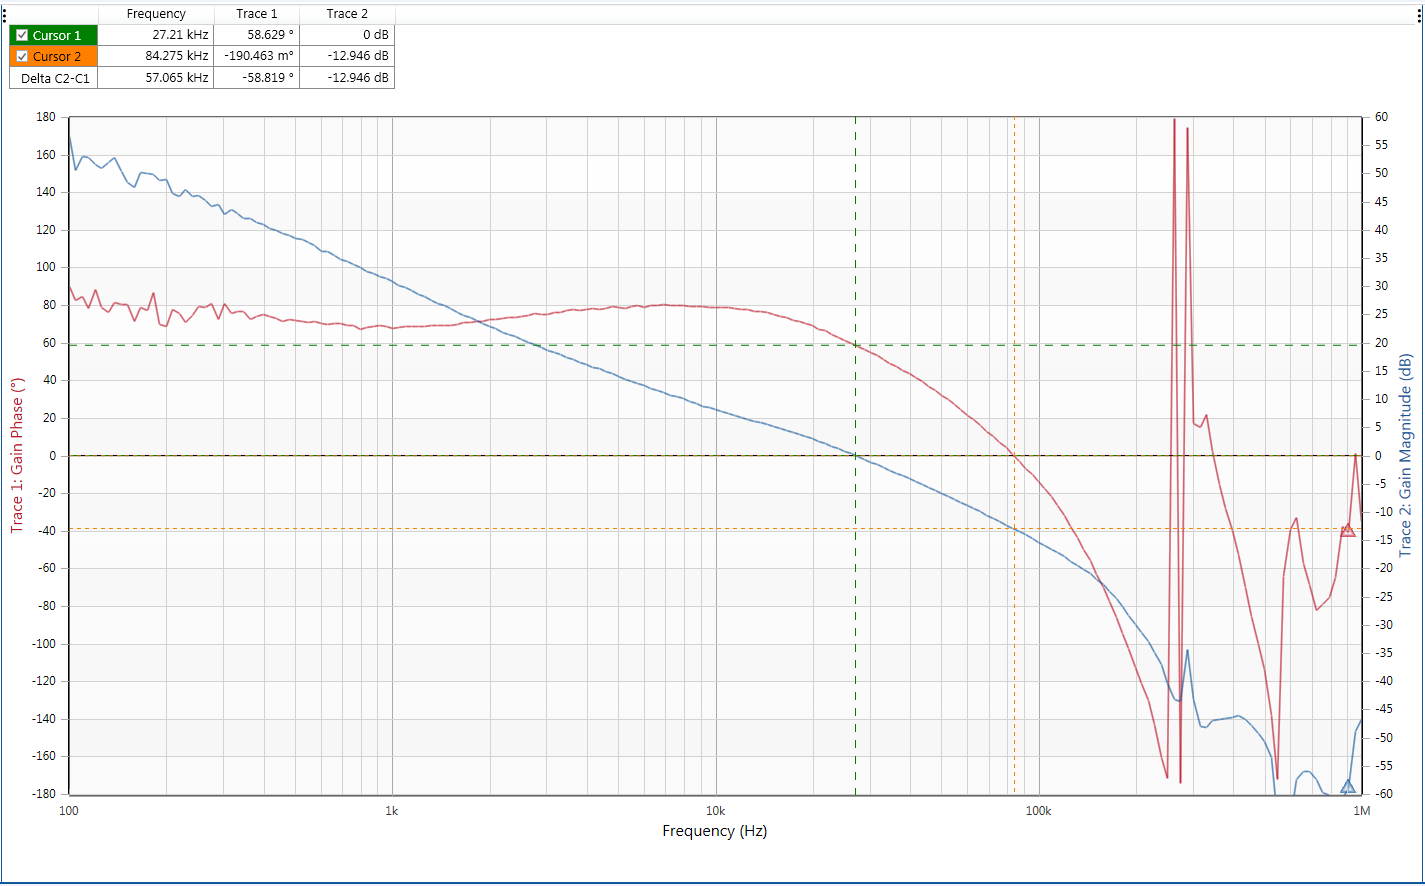Image resolution: width=1425 pixels, height=886 pixels.
Task: Toggle the Cursor 2 checkbox
Action: coord(22,56)
